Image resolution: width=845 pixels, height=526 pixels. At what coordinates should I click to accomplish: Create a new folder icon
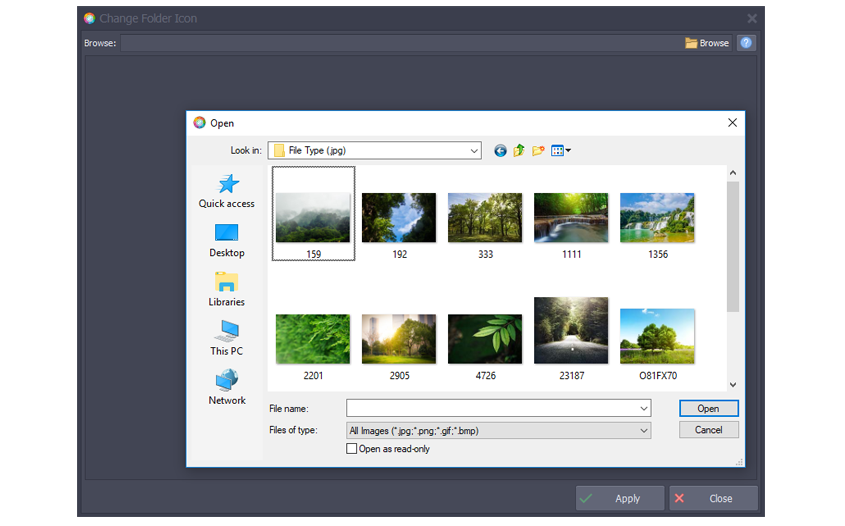coord(538,151)
